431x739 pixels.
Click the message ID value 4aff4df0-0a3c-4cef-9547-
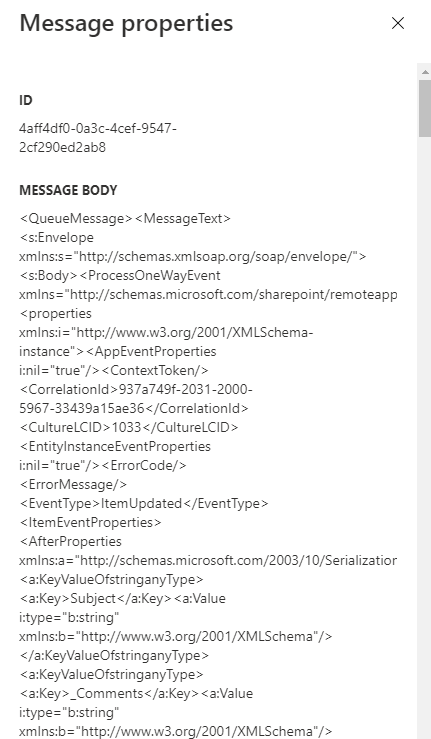[98, 128]
